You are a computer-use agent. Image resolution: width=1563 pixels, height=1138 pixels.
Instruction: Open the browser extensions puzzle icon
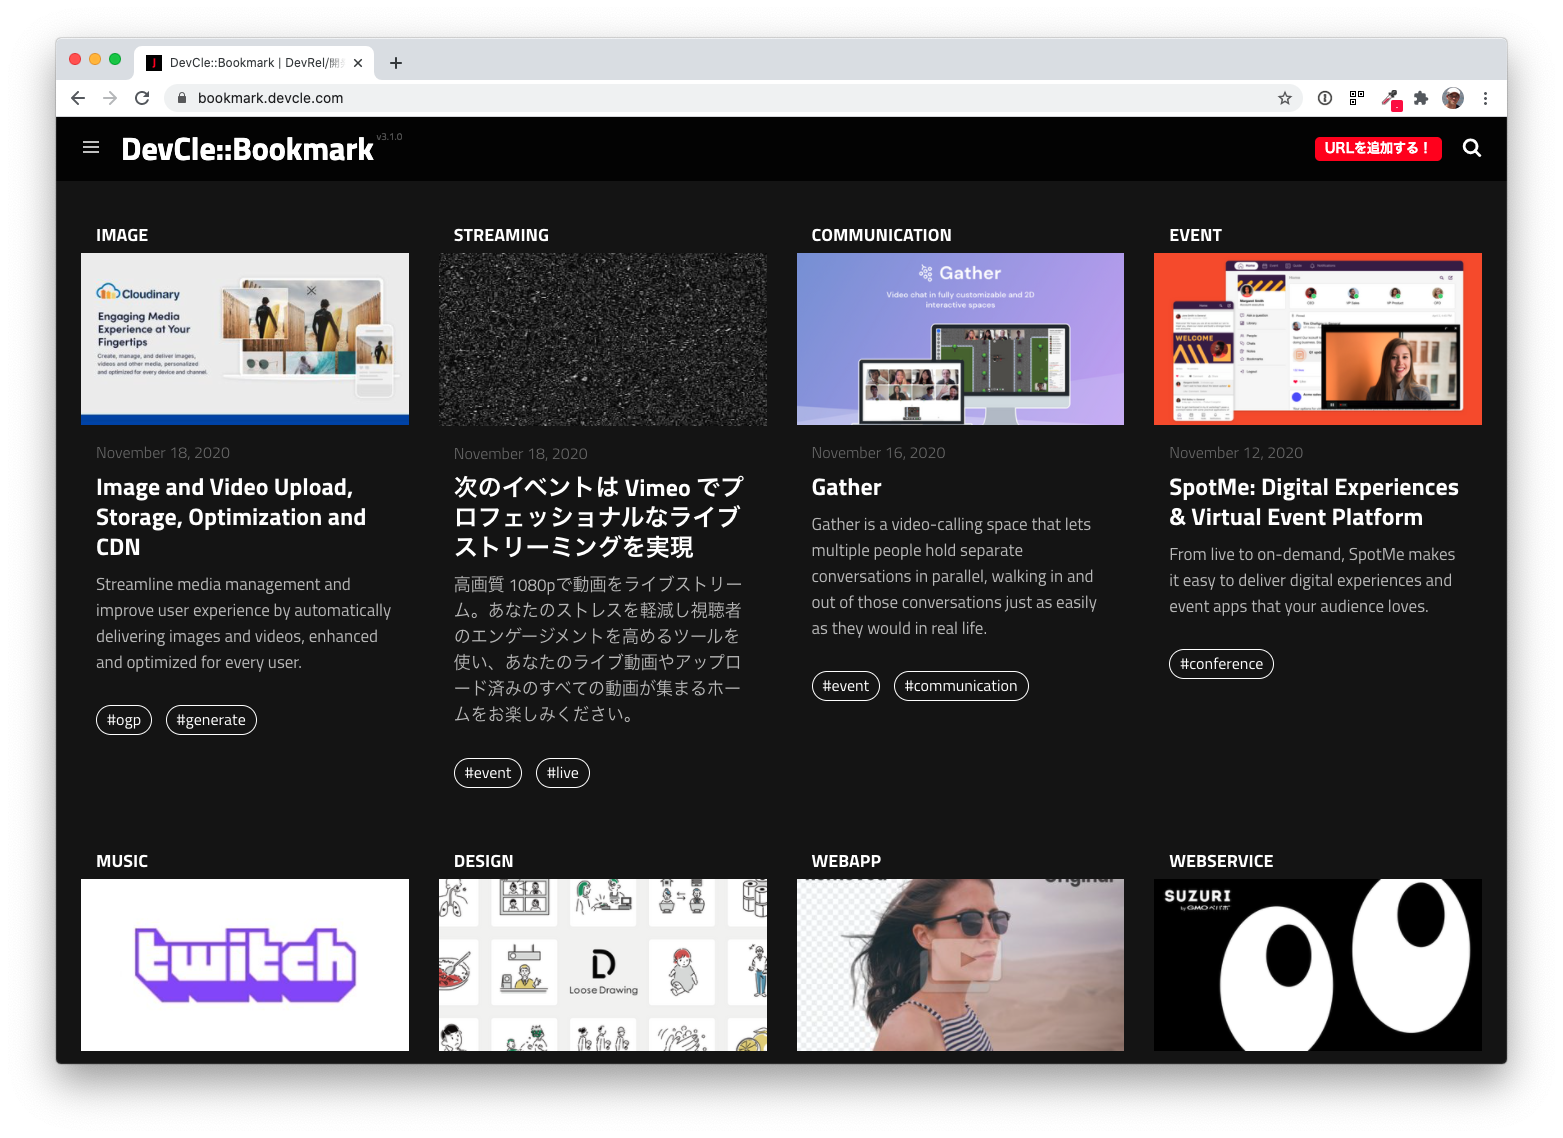point(1421,98)
